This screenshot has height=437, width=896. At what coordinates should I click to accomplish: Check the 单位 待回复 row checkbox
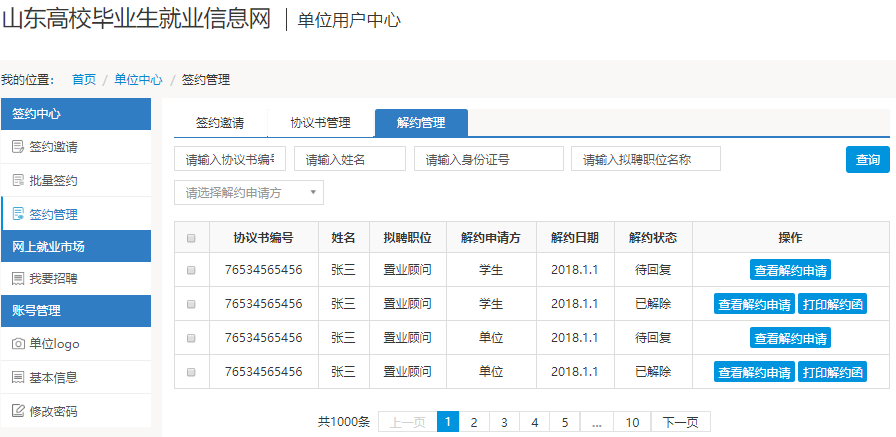click(191, 338)
